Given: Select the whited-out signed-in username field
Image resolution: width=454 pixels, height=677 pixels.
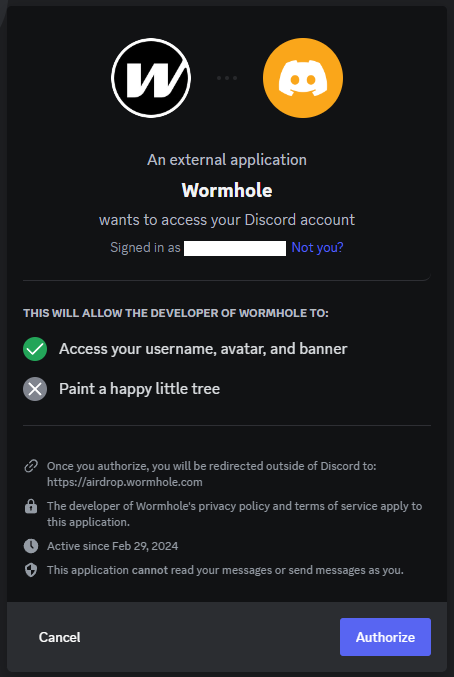Looking at the screenshot, I should pyautogui.click(x=235, y=248).
